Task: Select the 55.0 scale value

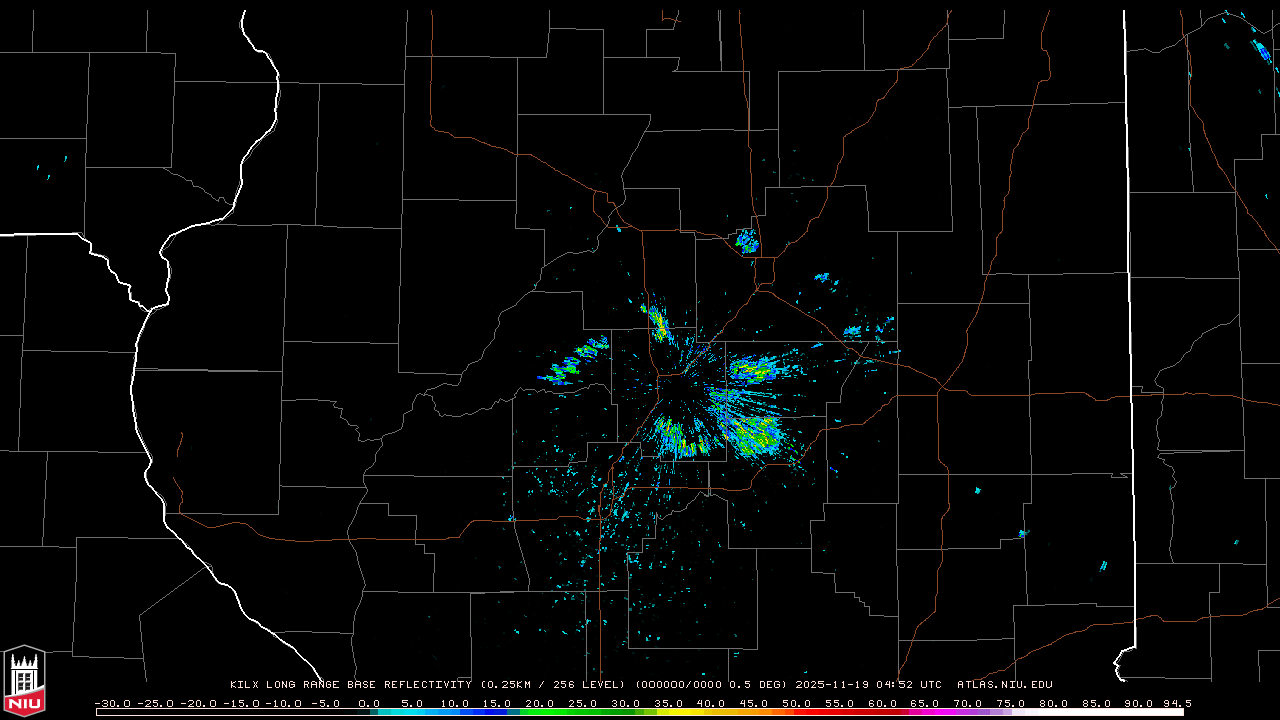Action: click(x=841, y=703)
